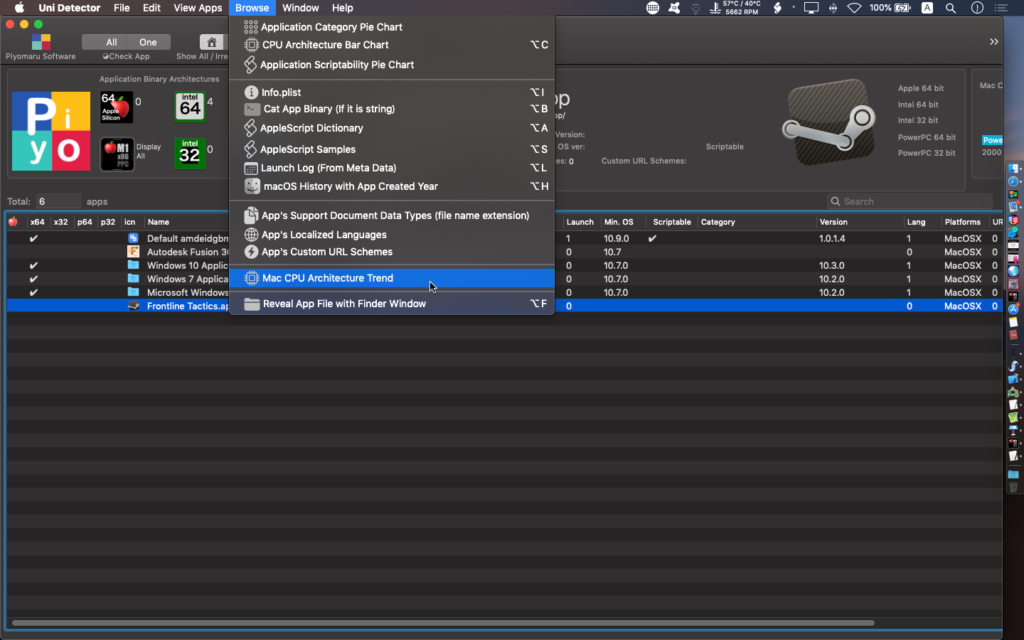1024x640 pixels.
Task: Open the View Apps menu
Action: pyautogui.click(x=198, y=8)
